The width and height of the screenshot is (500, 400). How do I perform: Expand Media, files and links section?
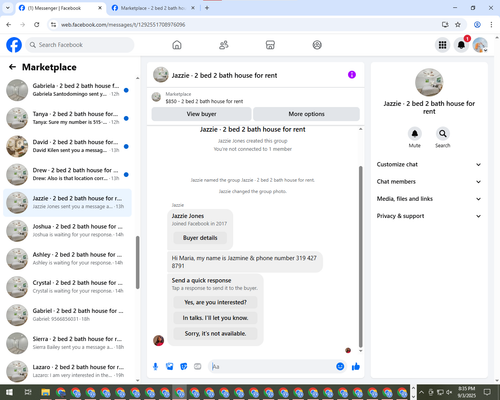pos(429,199)
